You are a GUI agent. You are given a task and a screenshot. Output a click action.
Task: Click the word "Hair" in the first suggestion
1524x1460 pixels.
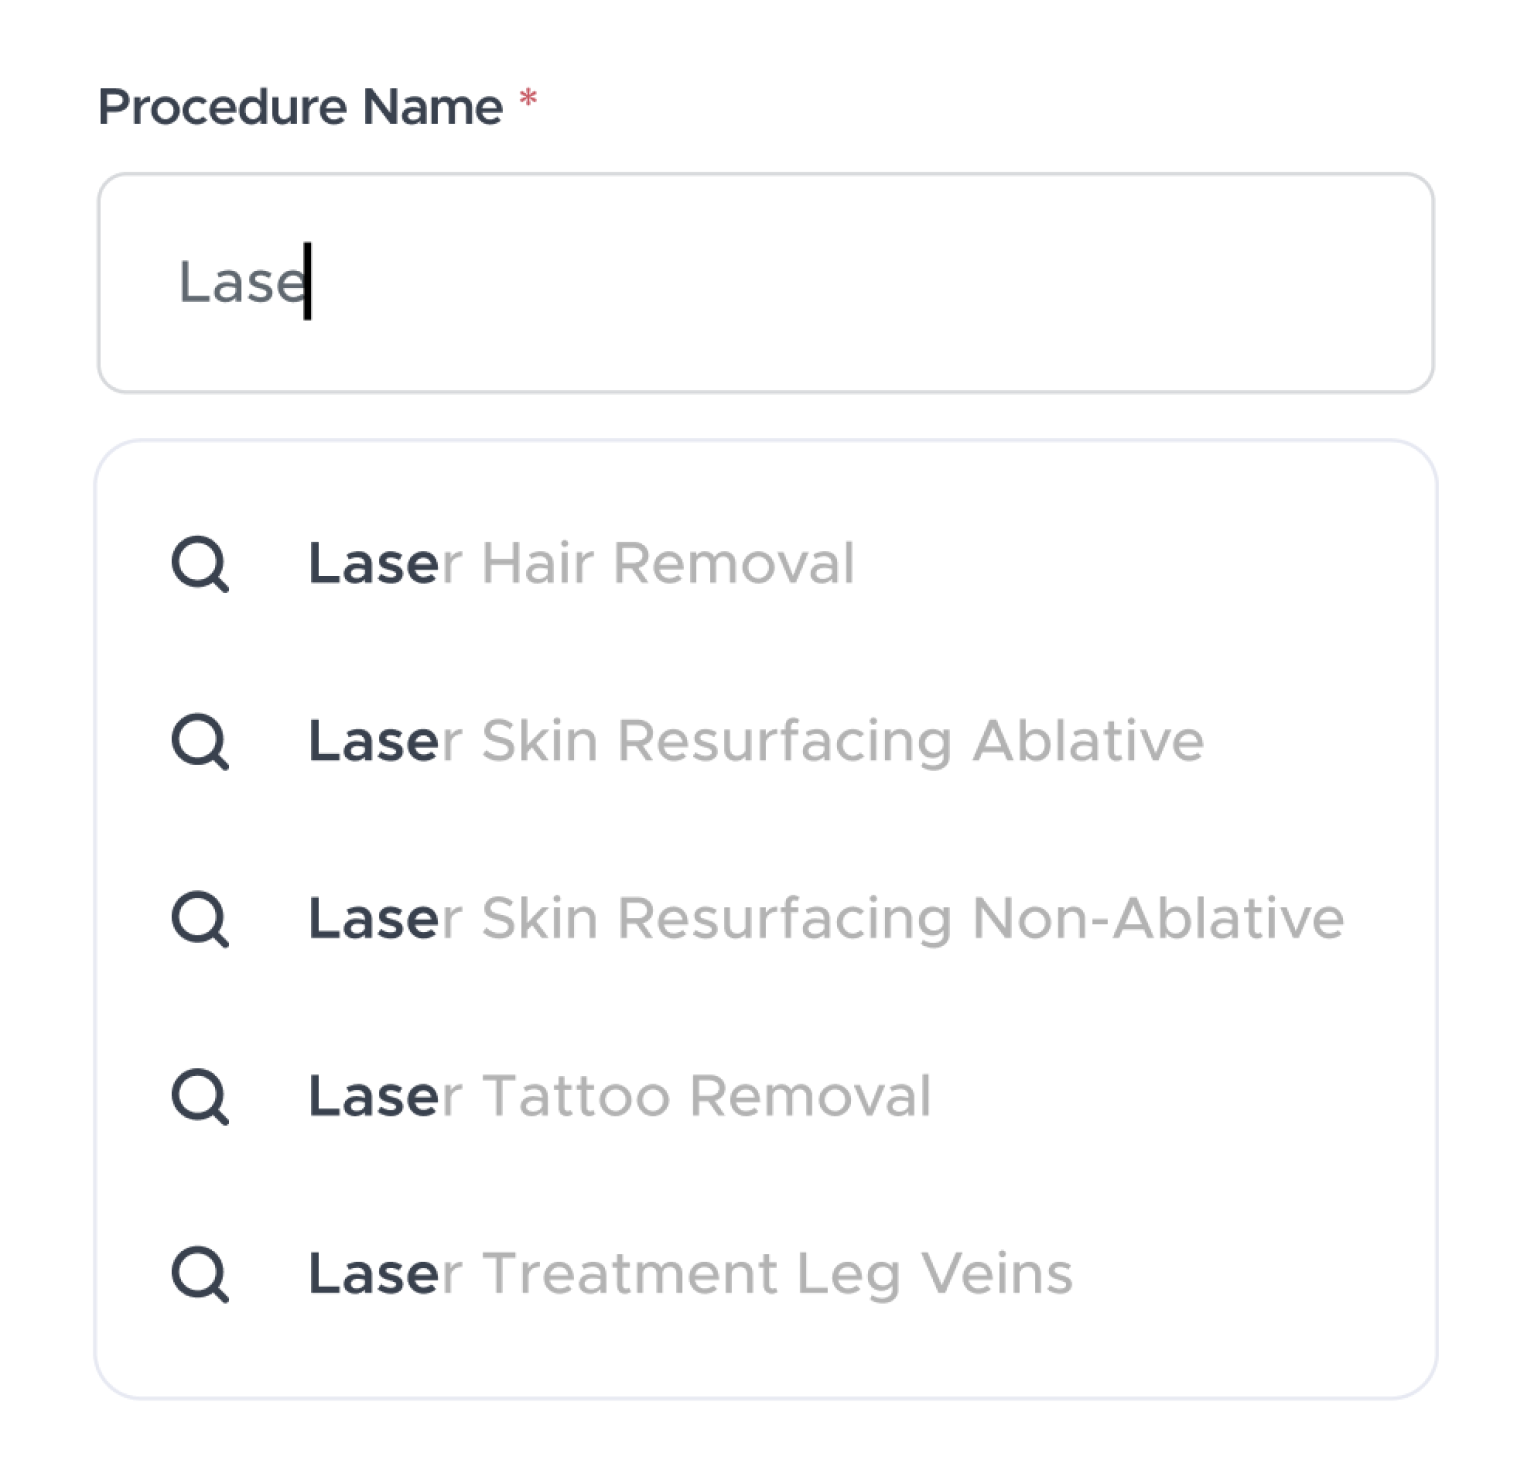tap(538, 563)
